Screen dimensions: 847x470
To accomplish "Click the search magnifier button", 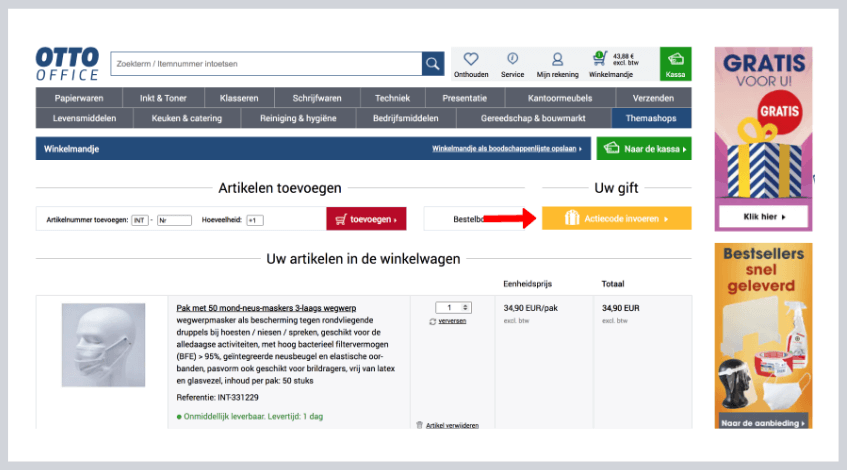I will pos(433,64).
